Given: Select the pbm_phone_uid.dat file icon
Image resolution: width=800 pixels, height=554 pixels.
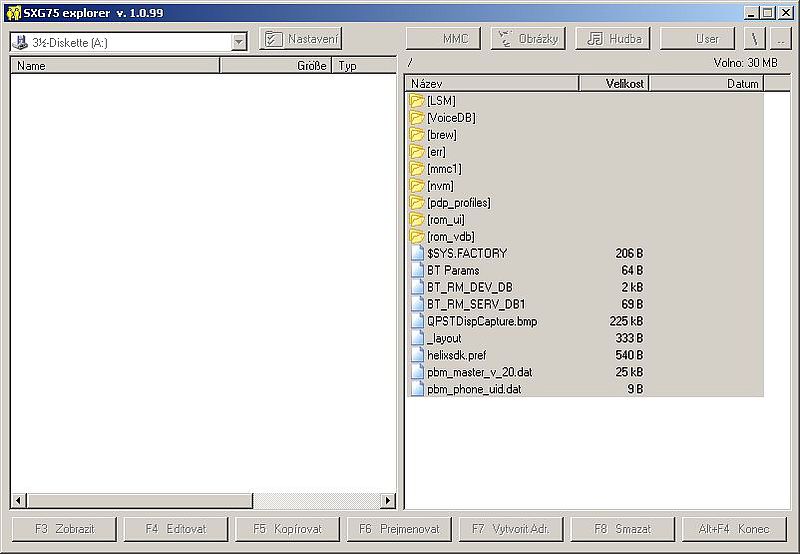Looking at the screenshot, I should (x=417, y=389).
